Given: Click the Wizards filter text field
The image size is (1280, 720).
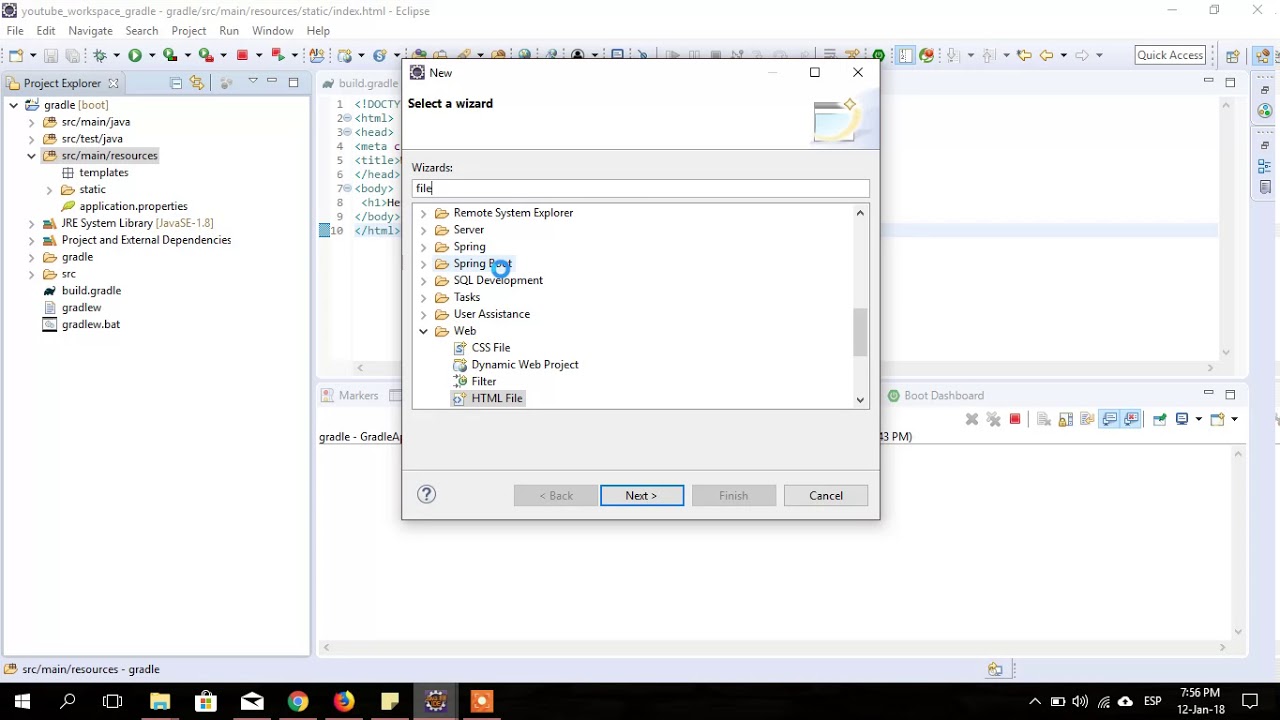Looking at the screenshot, I should 641,188.
